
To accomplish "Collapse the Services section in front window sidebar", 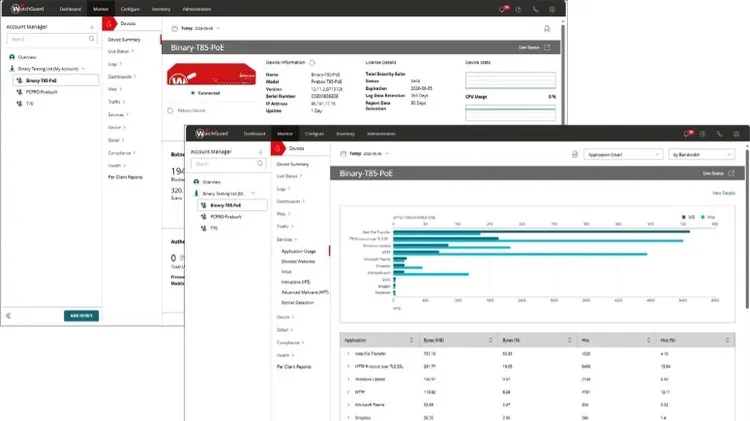I will click(x=287, y=239).
